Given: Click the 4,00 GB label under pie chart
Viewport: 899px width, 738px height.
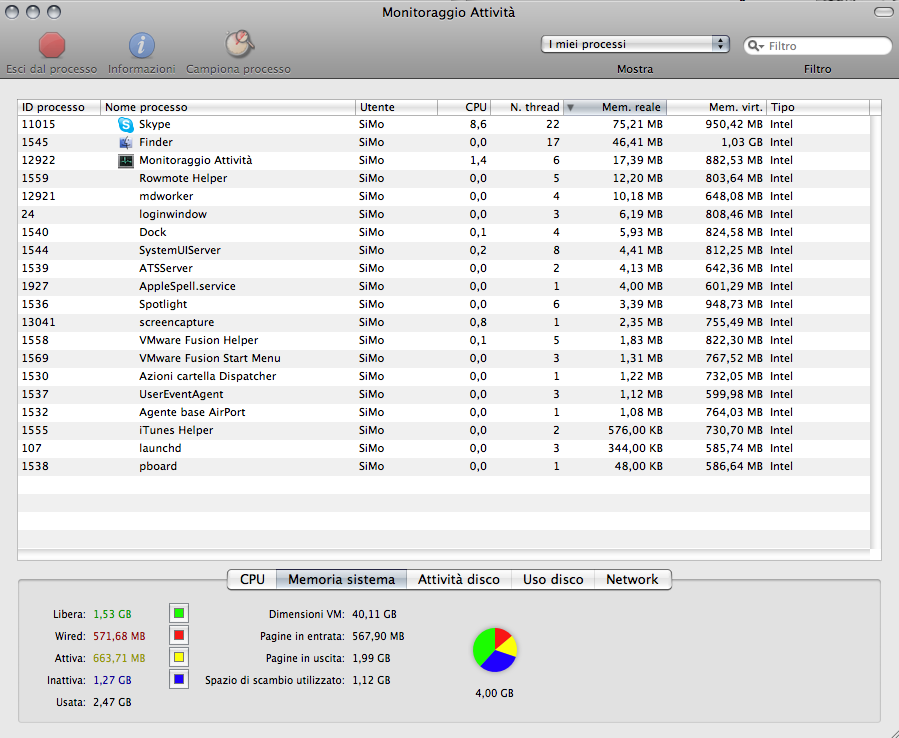Looking at the screenshot, I should (494, 693).
